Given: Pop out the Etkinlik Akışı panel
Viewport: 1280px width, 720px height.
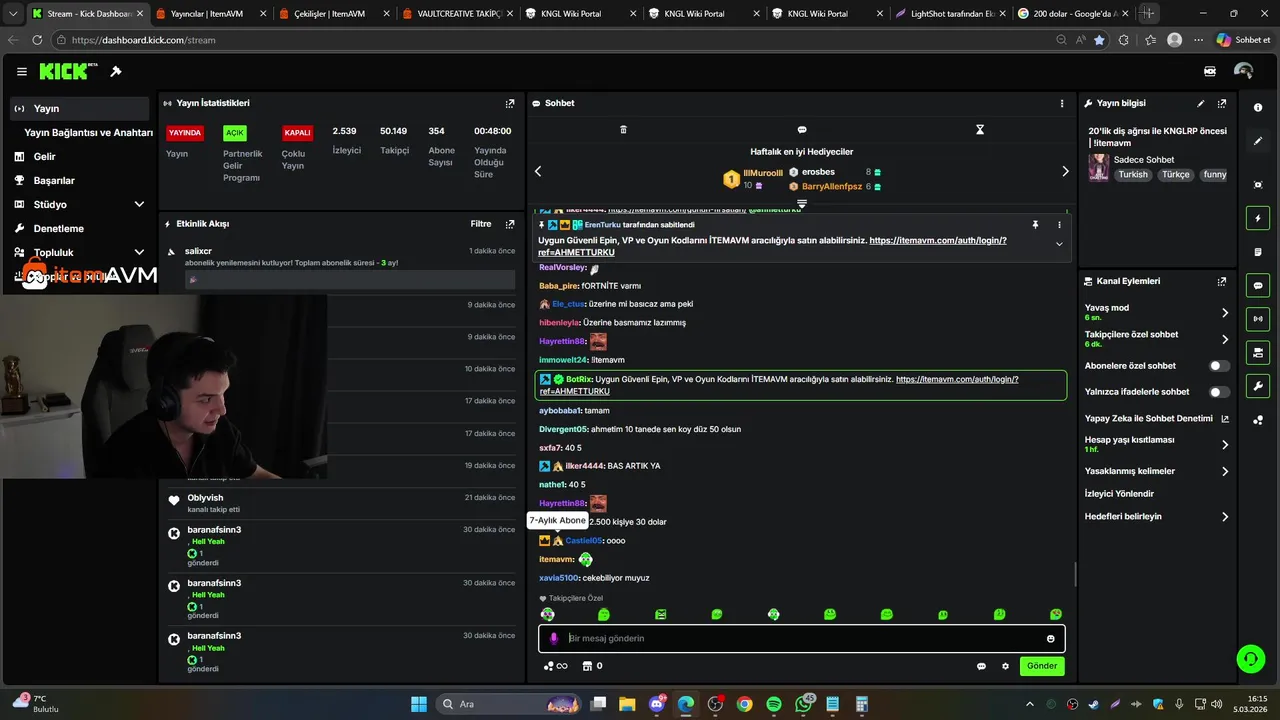Looking at the screenshot, I should tap(510, 224).
